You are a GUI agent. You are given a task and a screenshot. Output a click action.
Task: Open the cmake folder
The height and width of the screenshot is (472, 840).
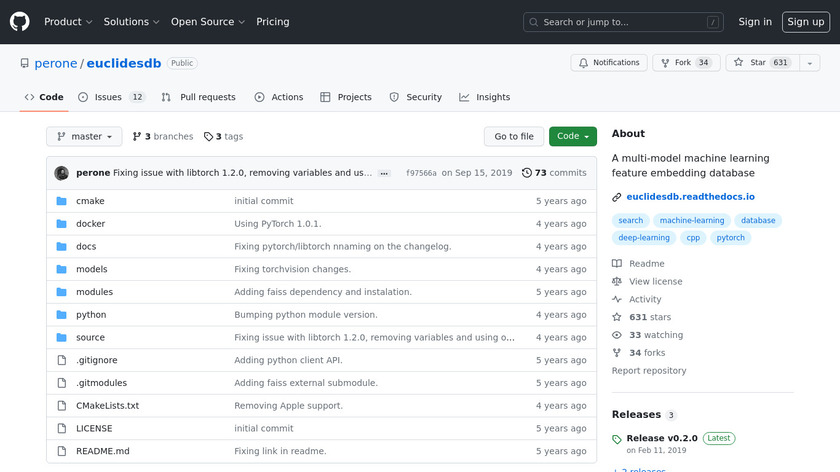pyautogui.click(x=90, y=201)
